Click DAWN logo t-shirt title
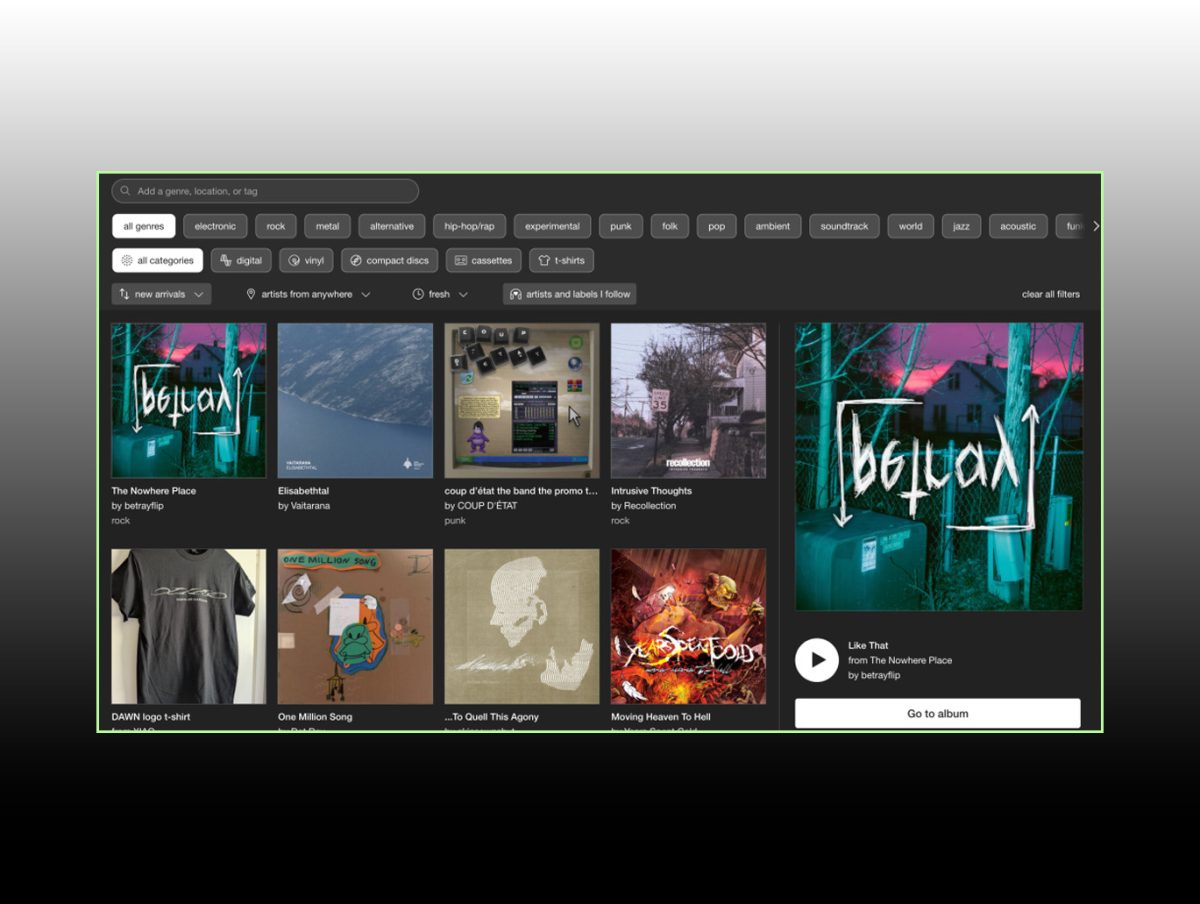1200x904 pixels. click(151, 717)
